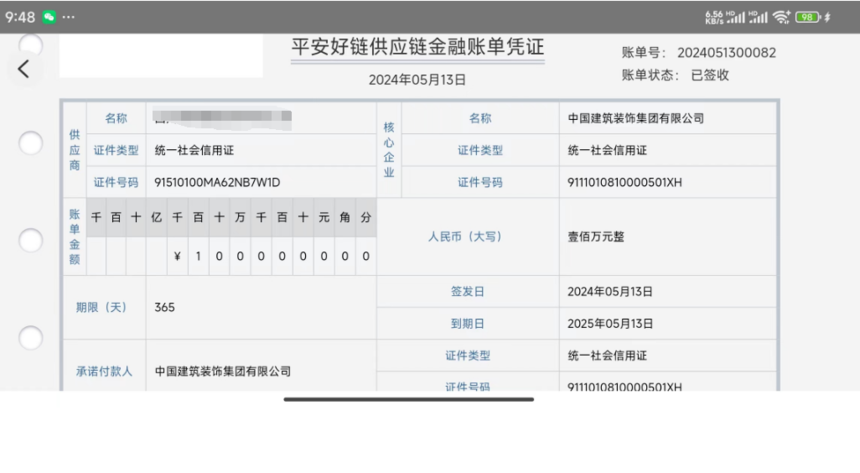Tap the 9:48 clock in status bar

[20, 17]
